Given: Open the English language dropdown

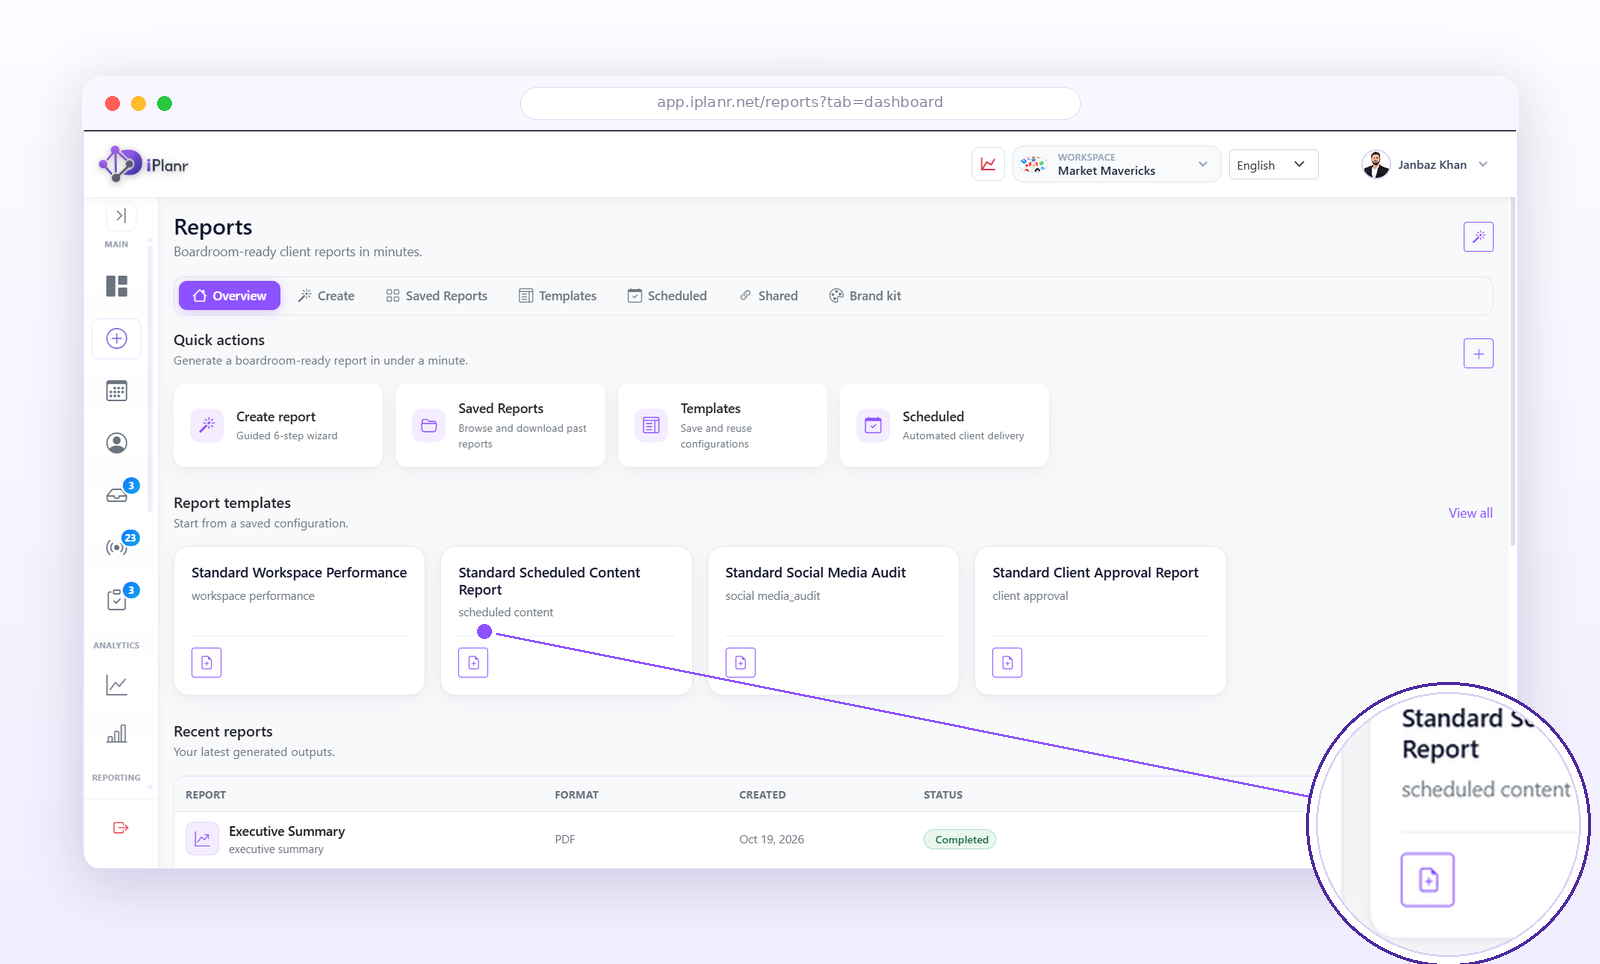Looking at the screenshot, I should click(1273, 165).
